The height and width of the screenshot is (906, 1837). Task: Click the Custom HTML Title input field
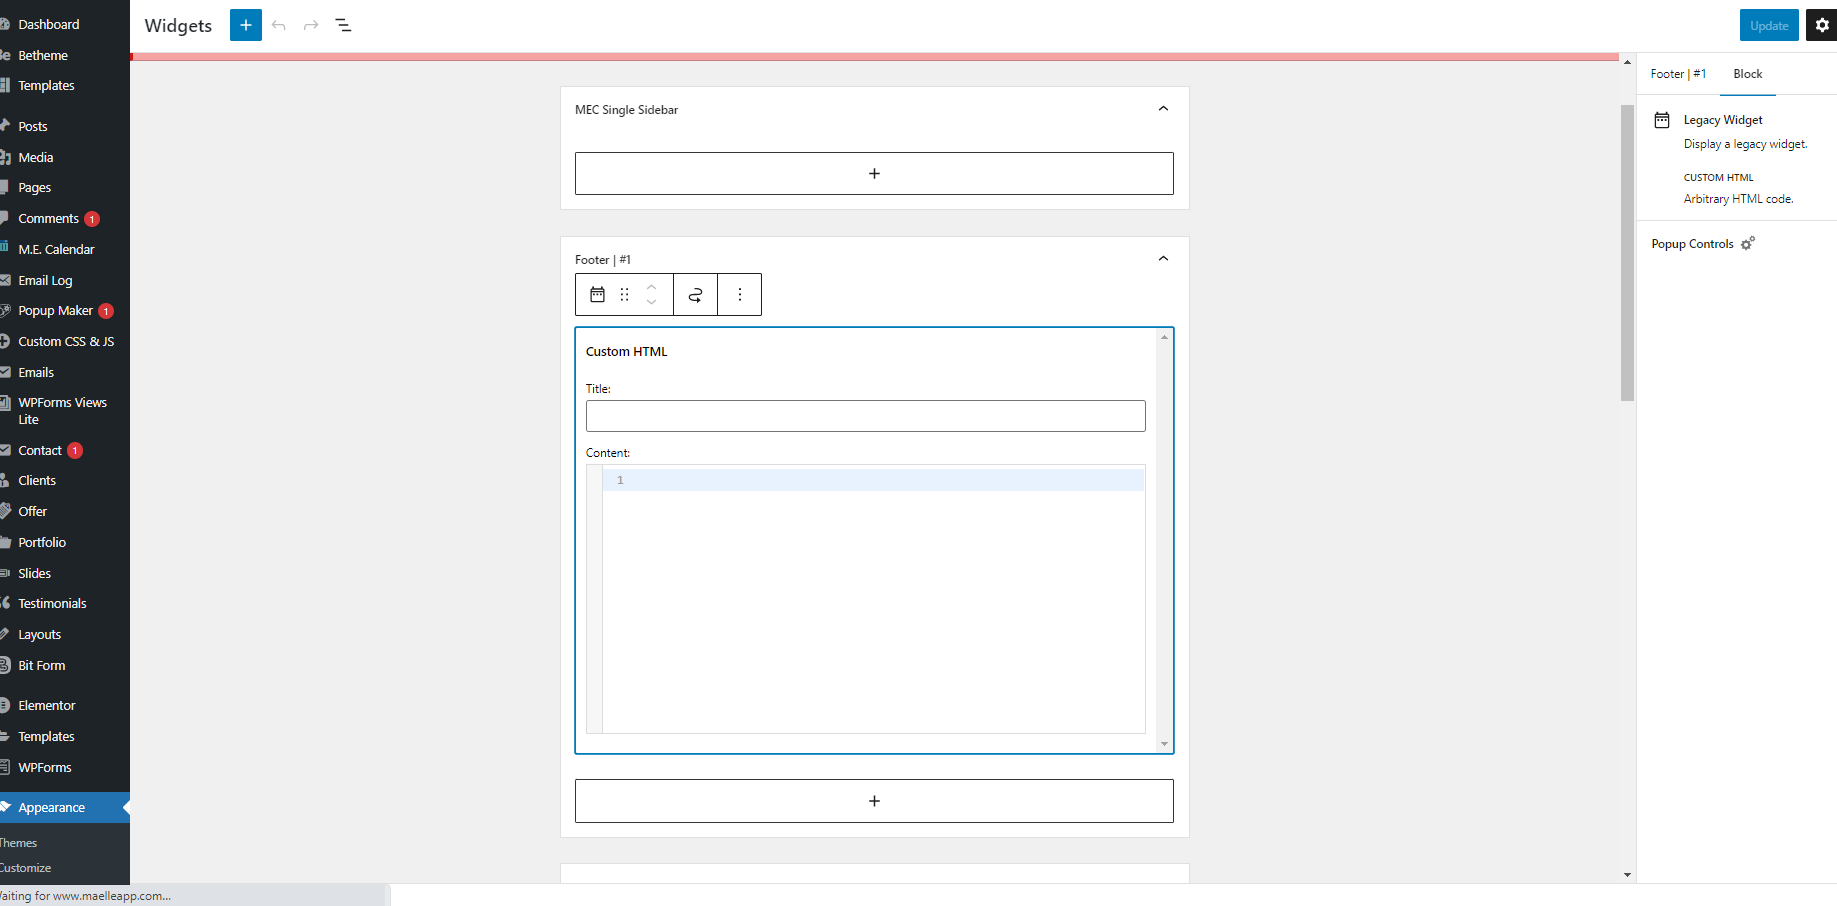(866, 416)
